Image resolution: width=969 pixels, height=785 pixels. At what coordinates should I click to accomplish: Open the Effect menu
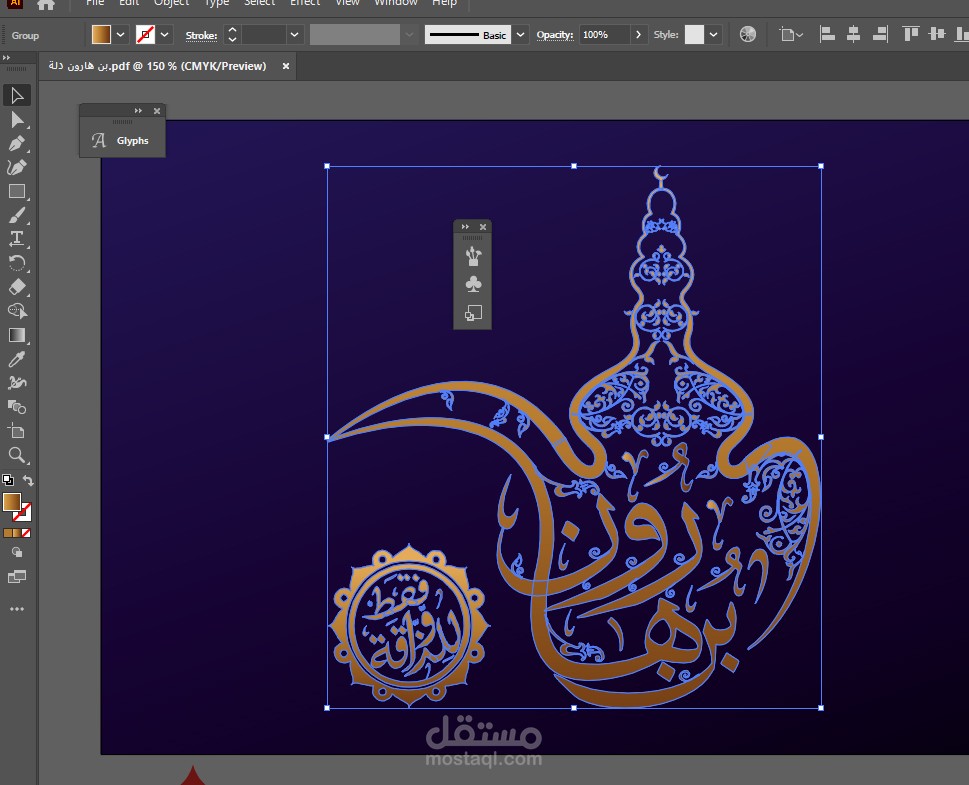click(x=305, y=3)
